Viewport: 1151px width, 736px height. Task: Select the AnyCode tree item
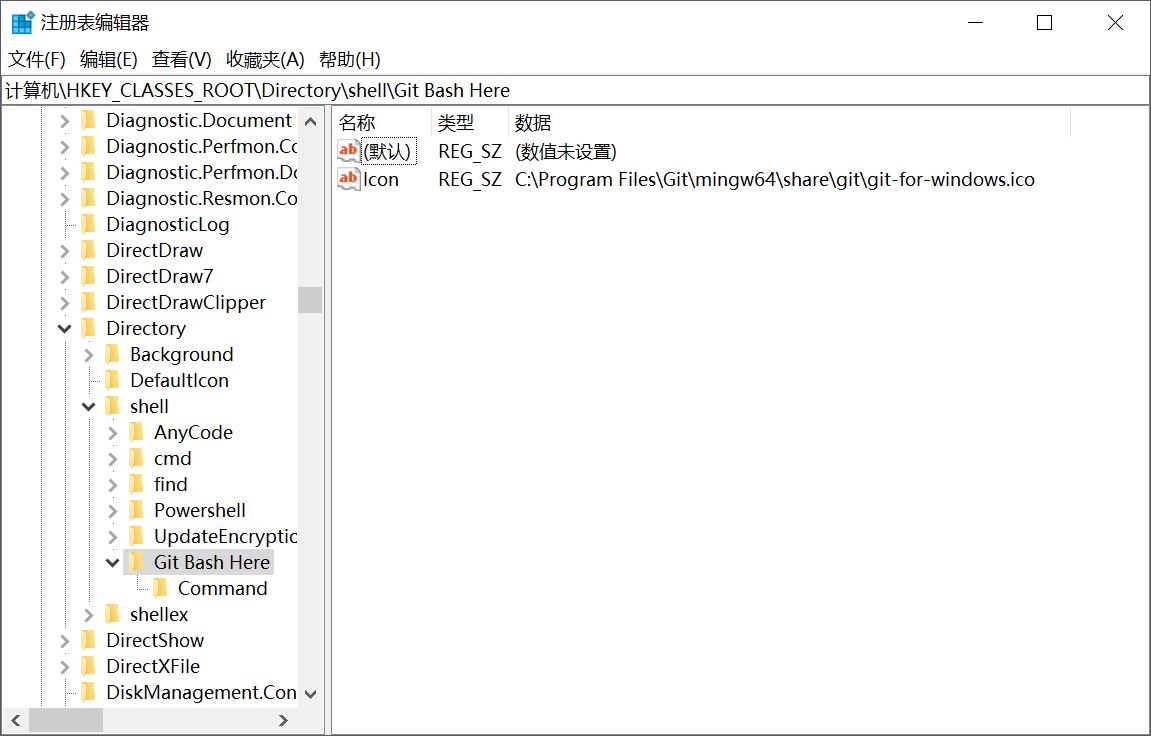[x=193, y=432]
